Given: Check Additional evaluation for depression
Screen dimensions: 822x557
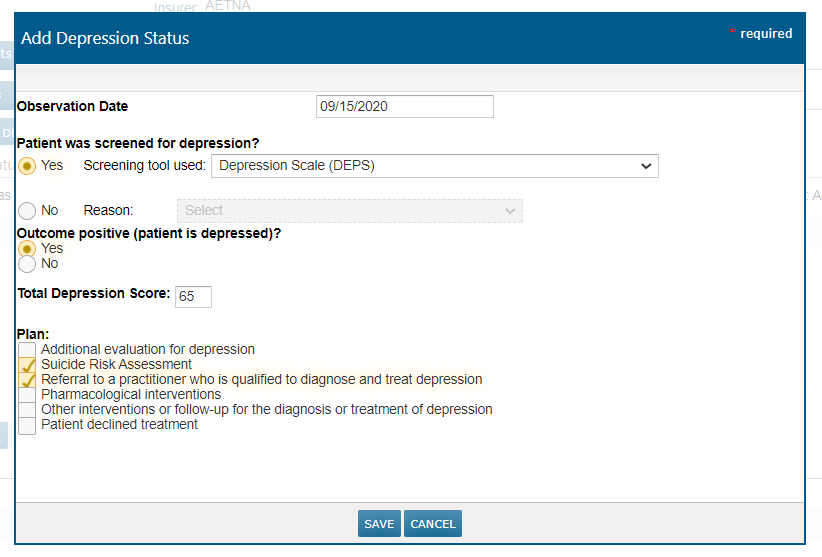Looking at the screenshot, I should (27, 350).
